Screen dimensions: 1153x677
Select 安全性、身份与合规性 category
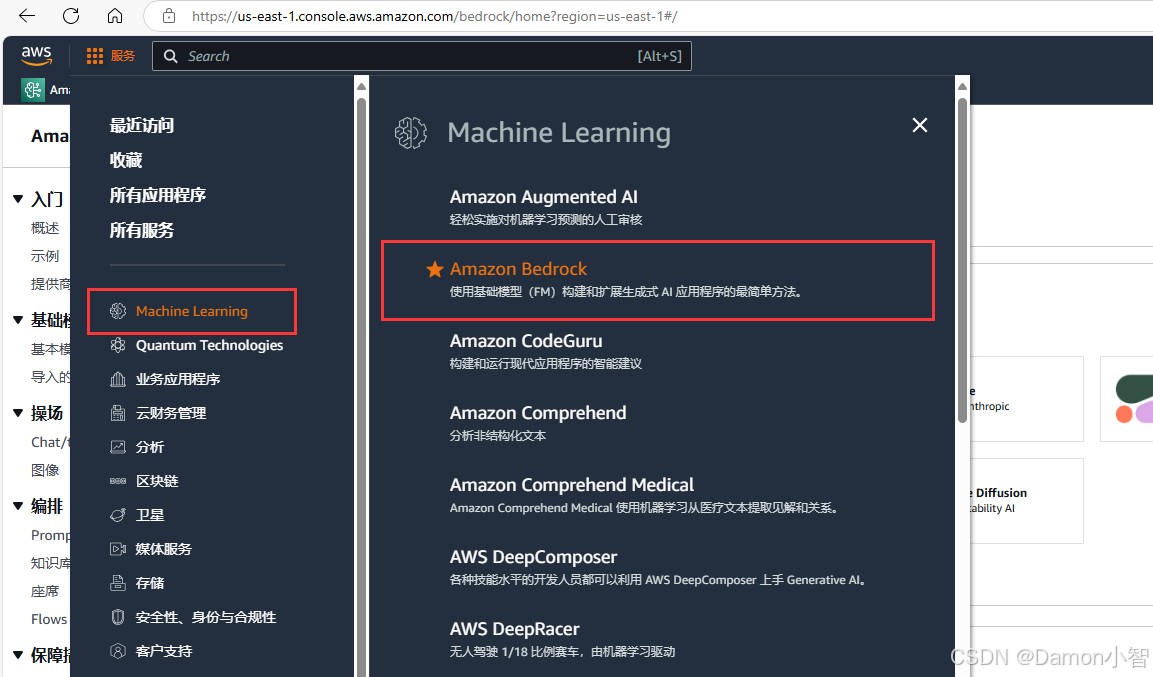point(206,617)
